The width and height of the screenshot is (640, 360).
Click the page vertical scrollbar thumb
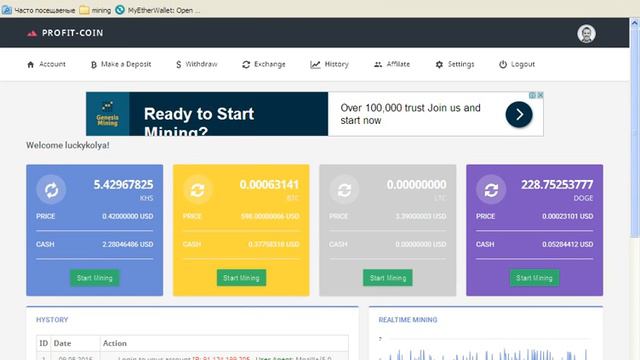(x=634, y=133)
